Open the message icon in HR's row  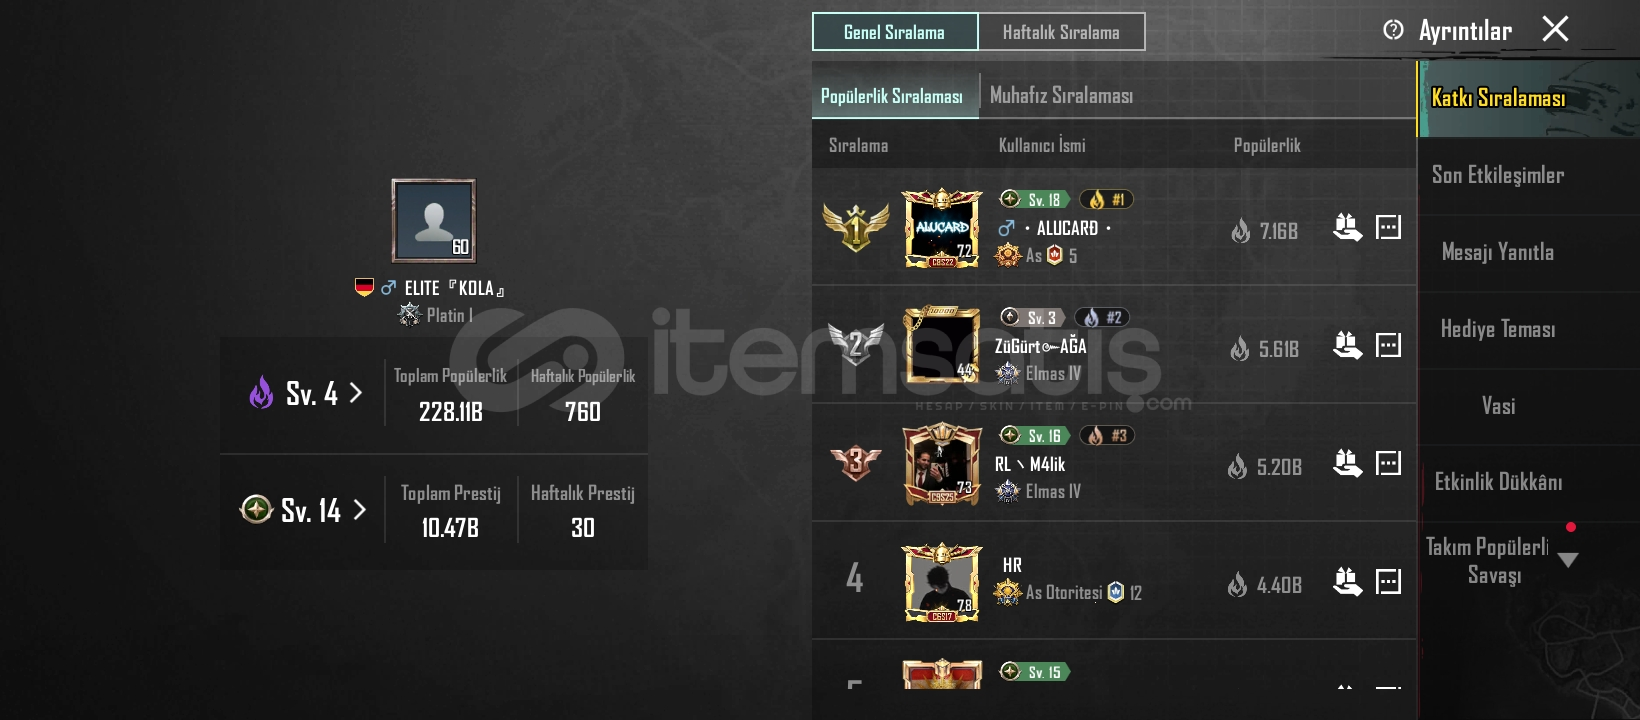coord(1389,581)
